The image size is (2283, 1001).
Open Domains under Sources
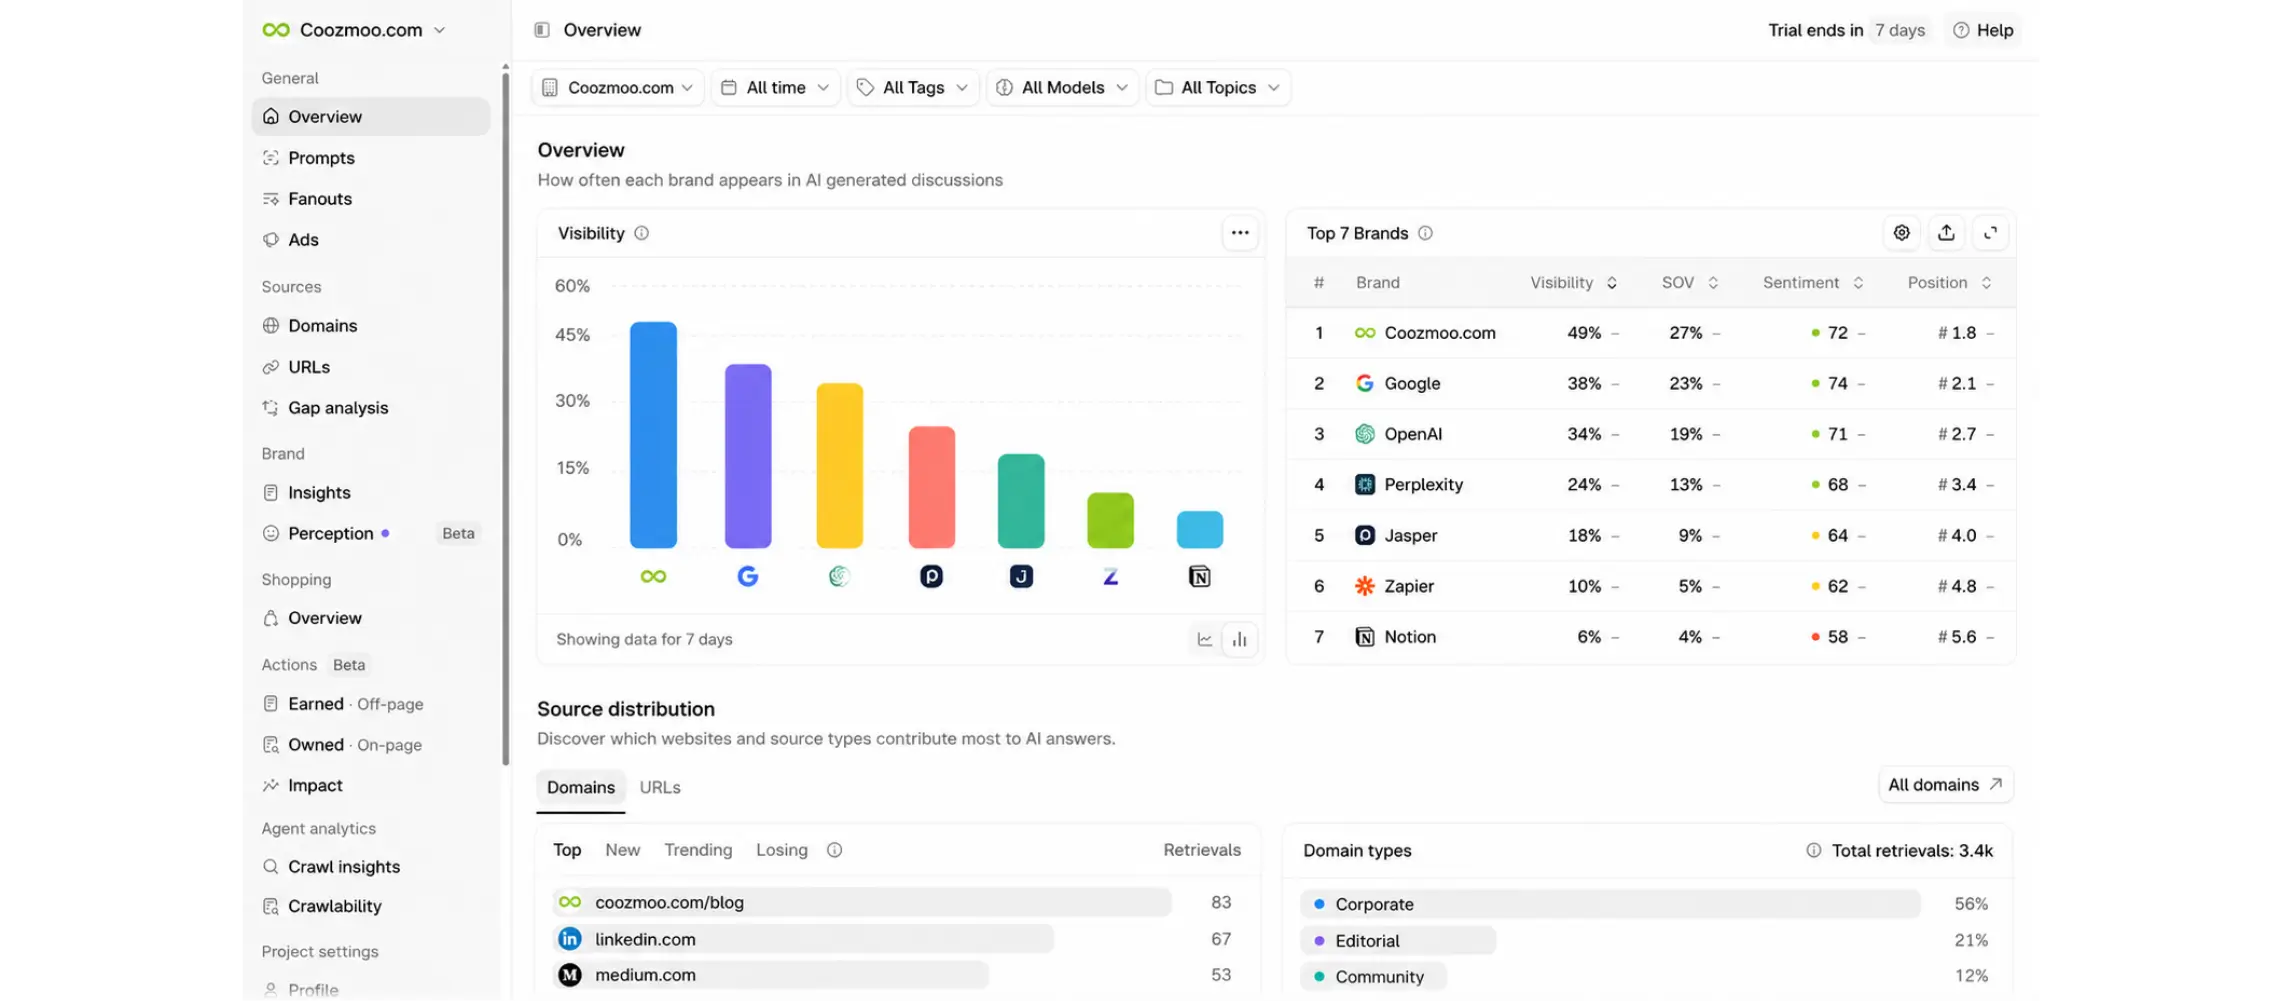point(371,326)
